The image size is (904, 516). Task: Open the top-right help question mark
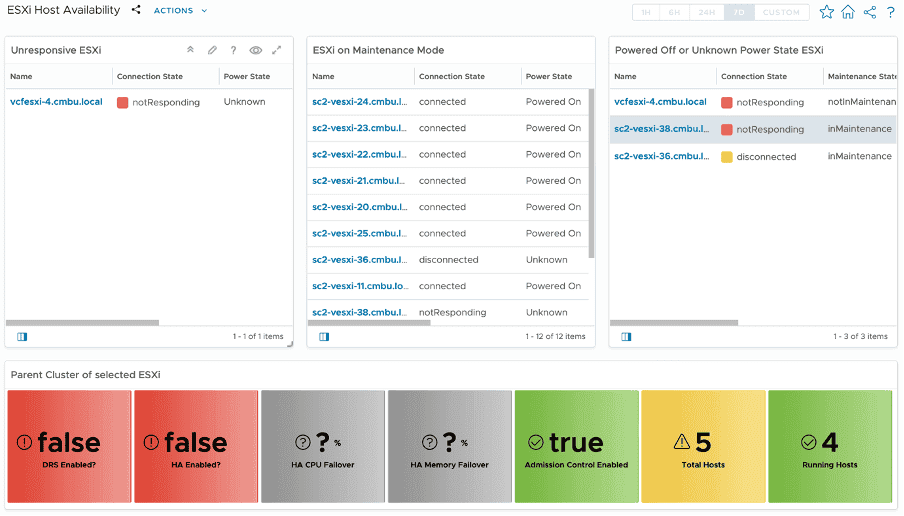pos(891,12)
